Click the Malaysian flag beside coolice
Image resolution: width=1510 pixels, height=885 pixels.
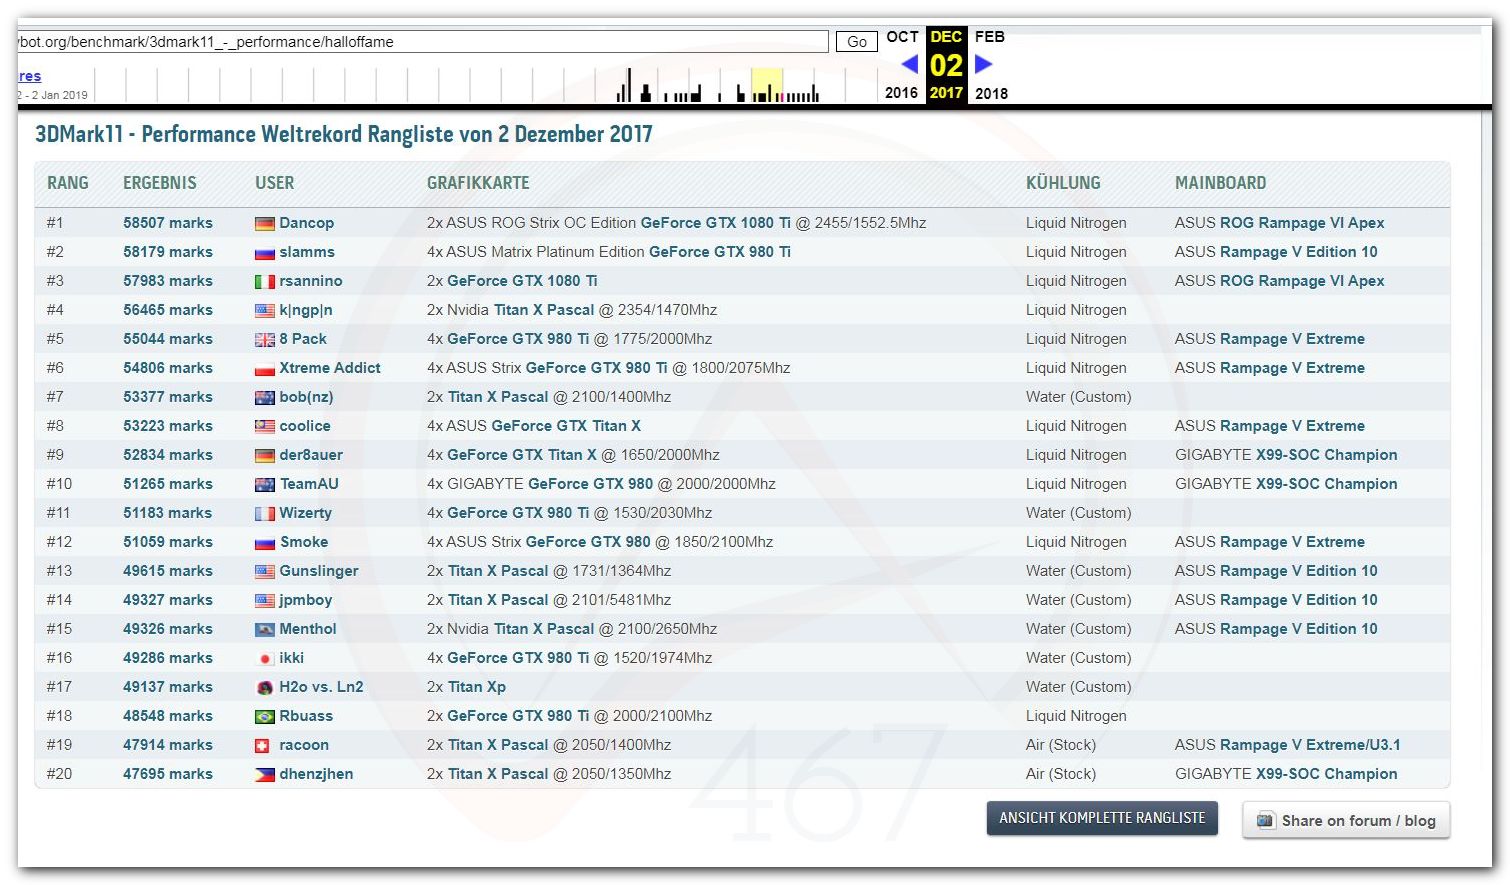tap(264, 427)
